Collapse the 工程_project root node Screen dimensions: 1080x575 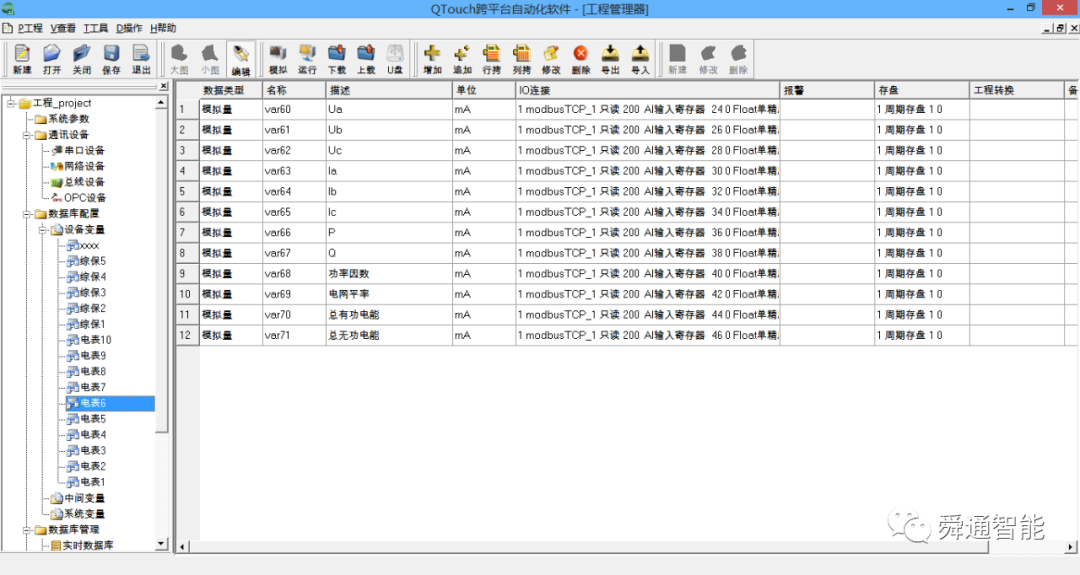coord(11,103)
